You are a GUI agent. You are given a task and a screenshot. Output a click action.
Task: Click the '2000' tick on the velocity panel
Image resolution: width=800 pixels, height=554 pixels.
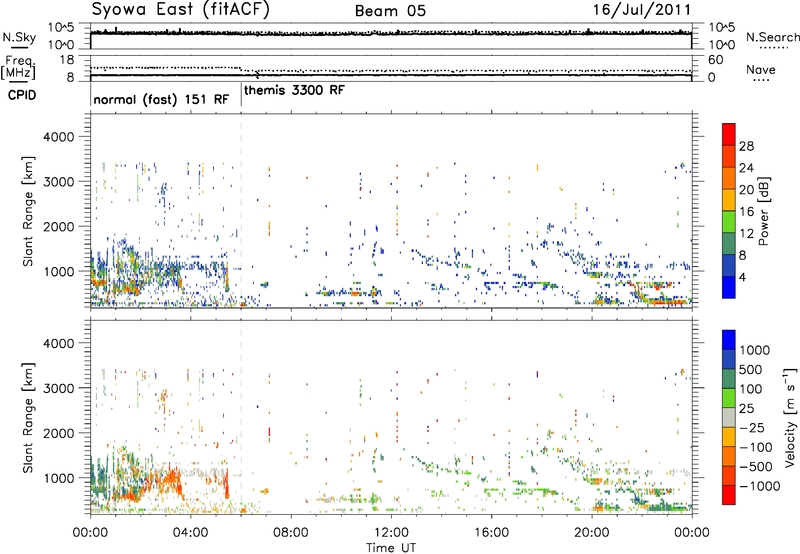point(58,433)
